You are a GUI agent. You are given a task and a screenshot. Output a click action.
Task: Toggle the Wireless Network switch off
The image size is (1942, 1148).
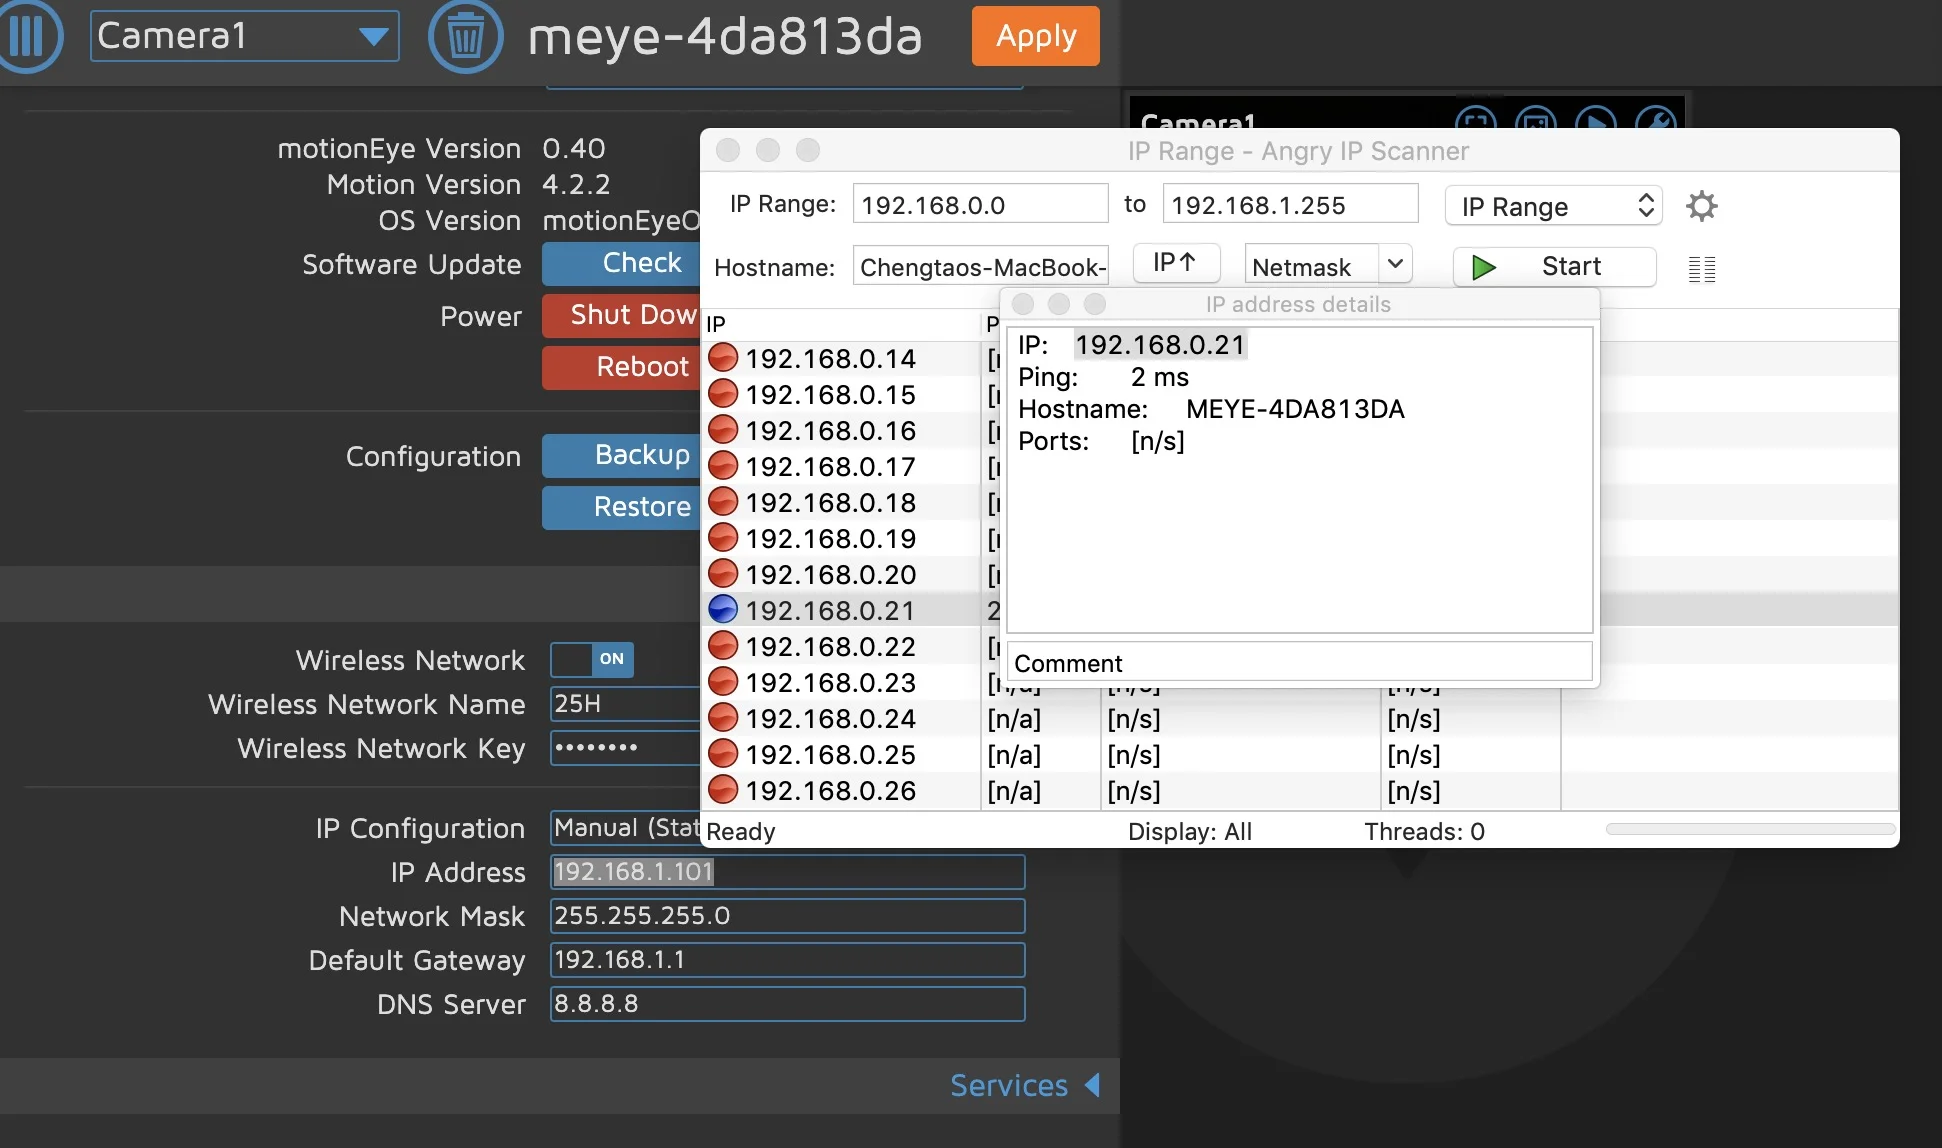[x=592, y=659]
